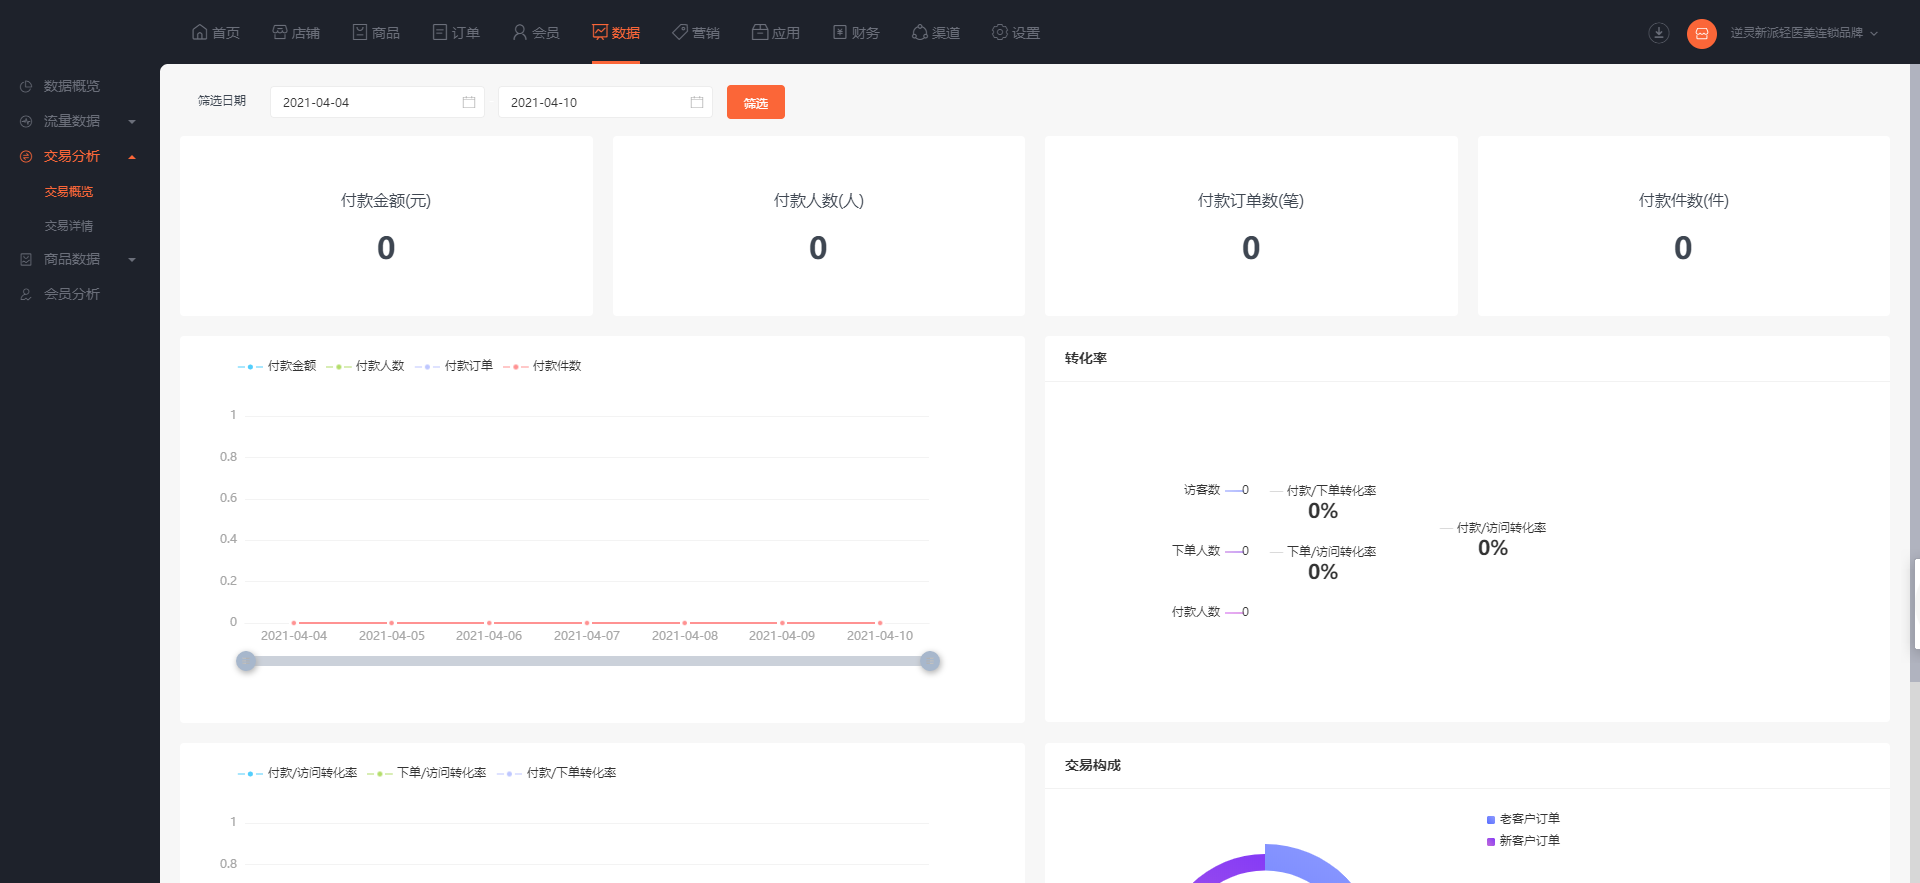Click the 会员分析 sidebar icon
The height and width of the screenshot is (883, 1920).
point(26,294)
